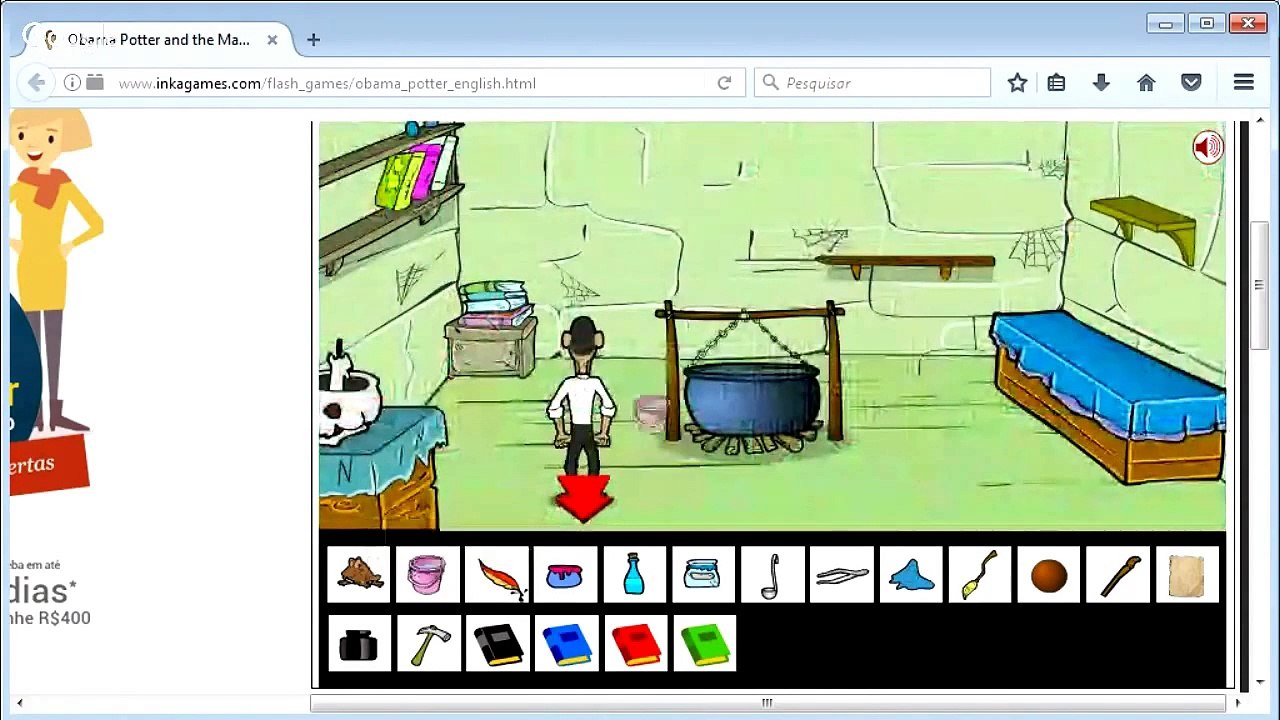Click the right arrow of horizontal scrollbar

tap(1237, 703)
